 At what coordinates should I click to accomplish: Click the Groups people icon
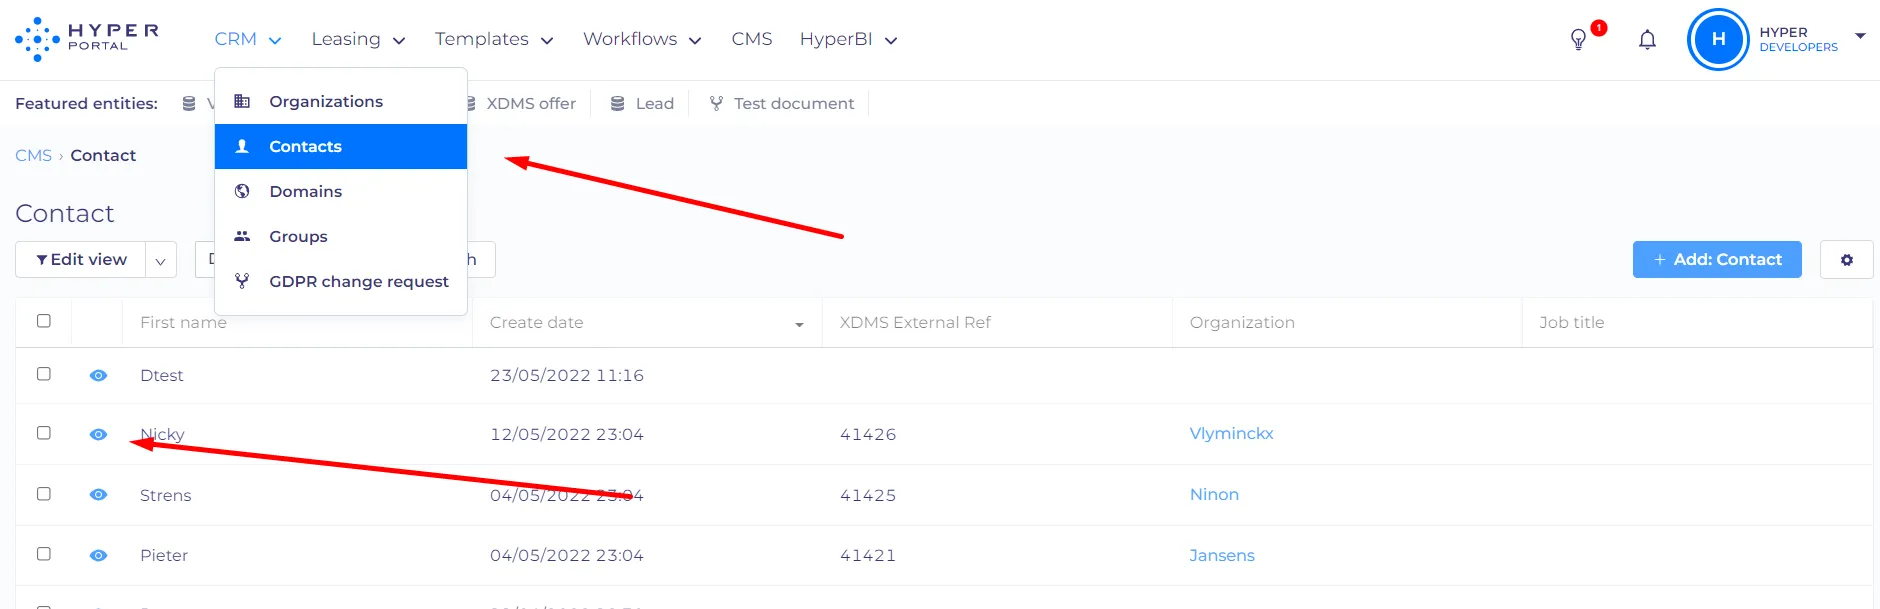coord(242,236)
